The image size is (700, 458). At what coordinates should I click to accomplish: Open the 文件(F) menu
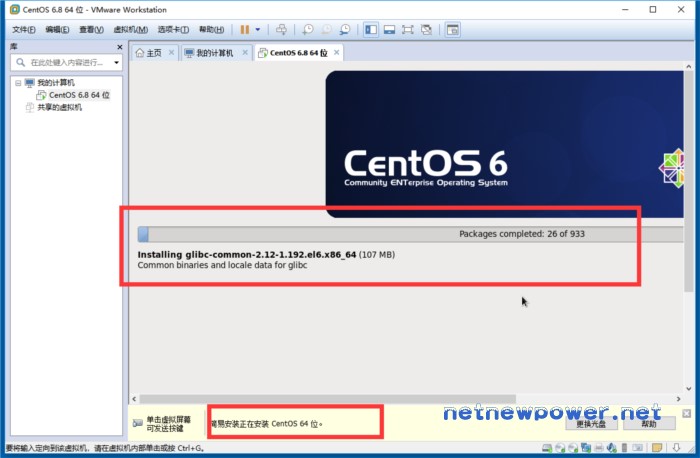(x=24, y=29)
